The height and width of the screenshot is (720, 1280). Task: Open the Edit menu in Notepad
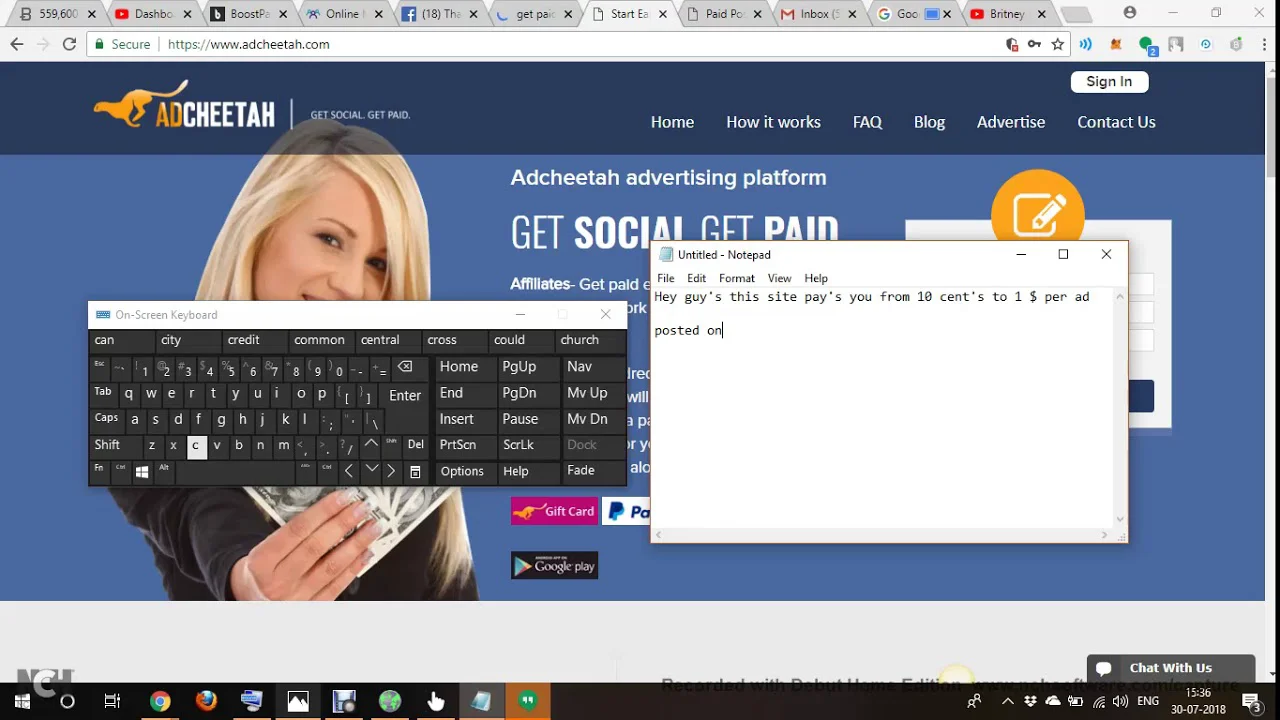pos(696,278)
